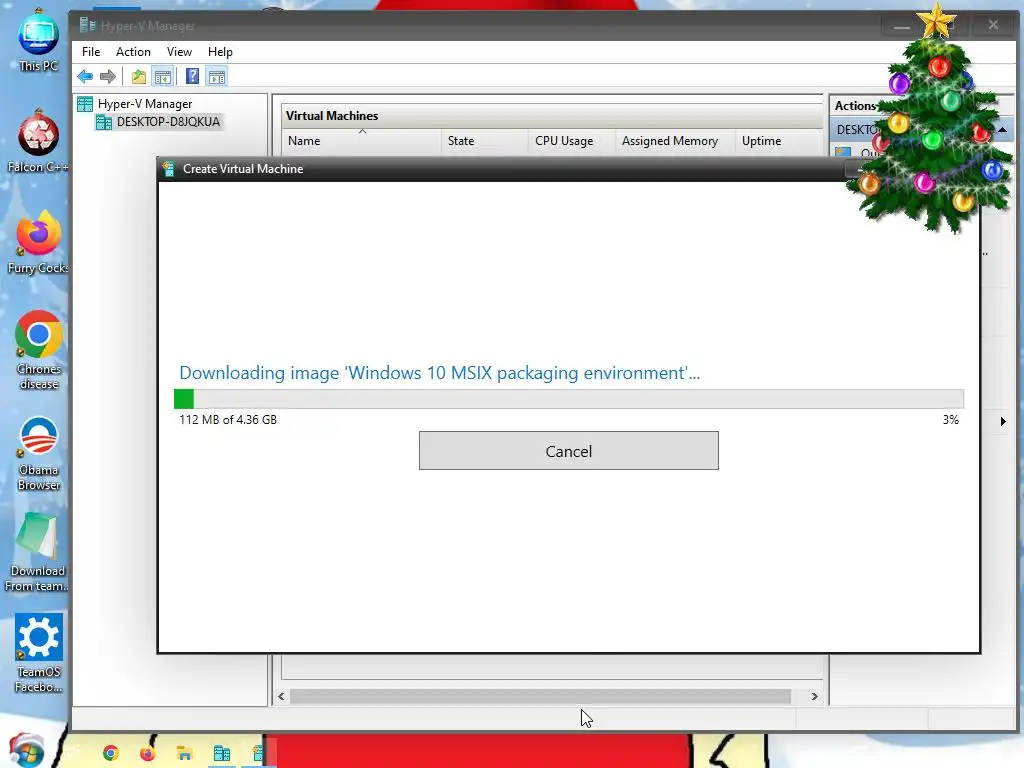
Task: Sort by Assigned Memory column header
Action: 675,141
